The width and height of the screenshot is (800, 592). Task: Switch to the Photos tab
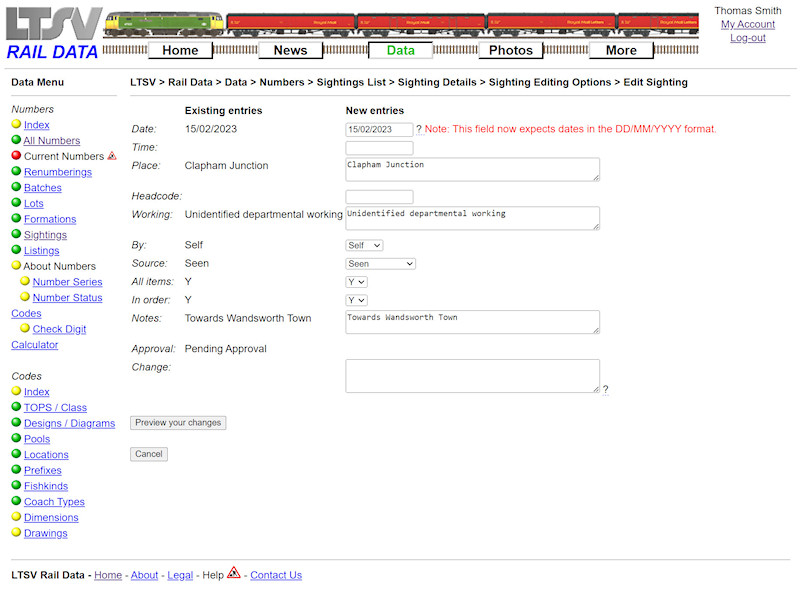point(511,50)
